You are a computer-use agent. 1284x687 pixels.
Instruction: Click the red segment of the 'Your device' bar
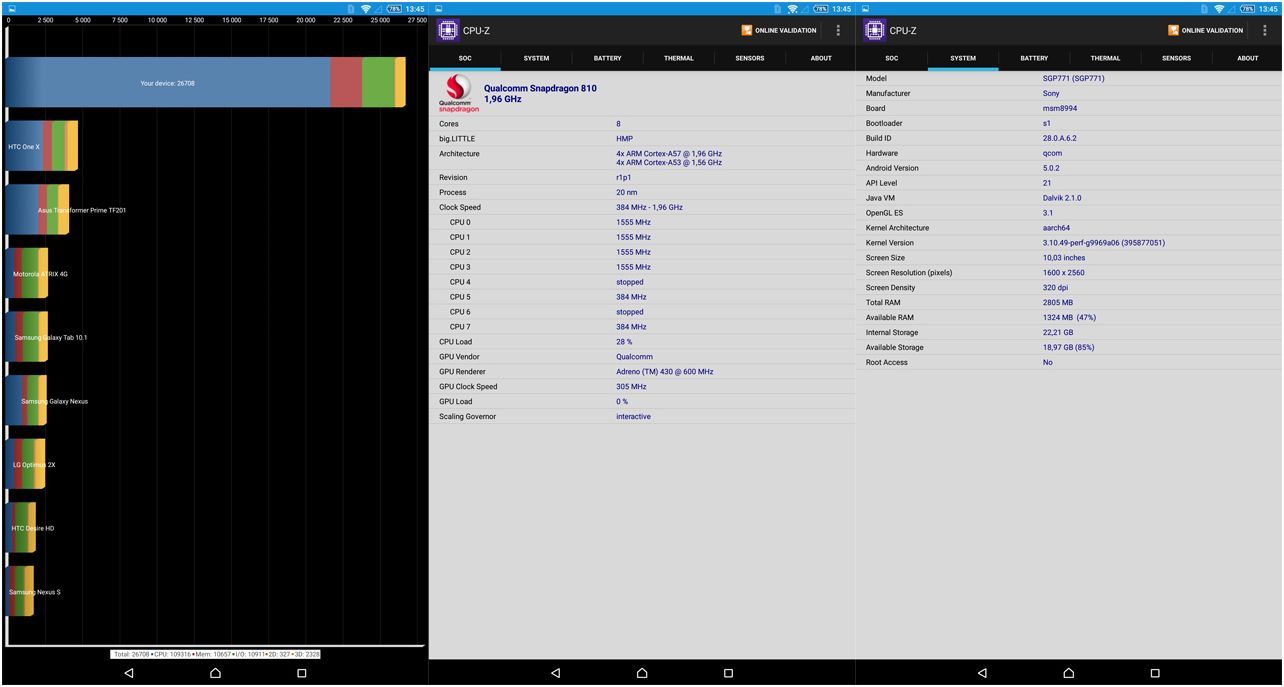[x=345, y=83]
